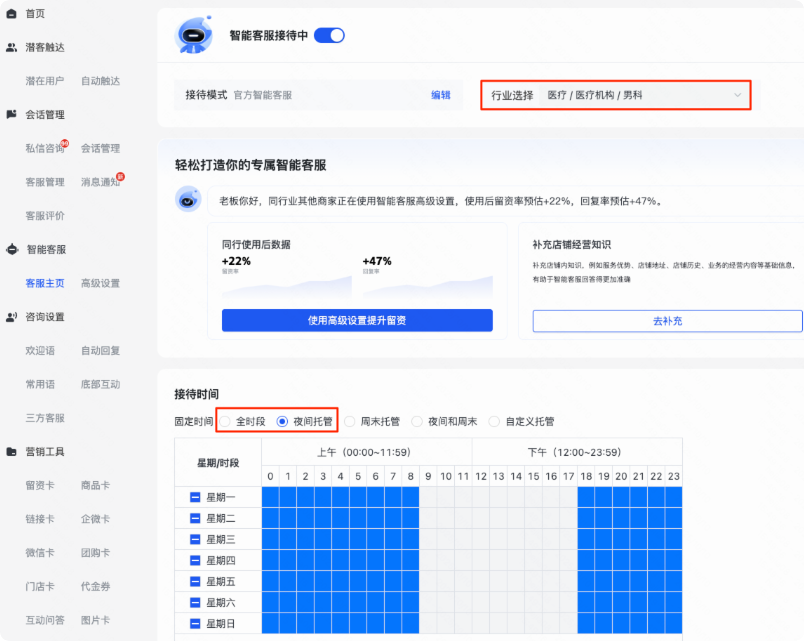Select the 夜间和周末 radio option
The height and width of the screenshot is (641, 804).
(417, 422)
